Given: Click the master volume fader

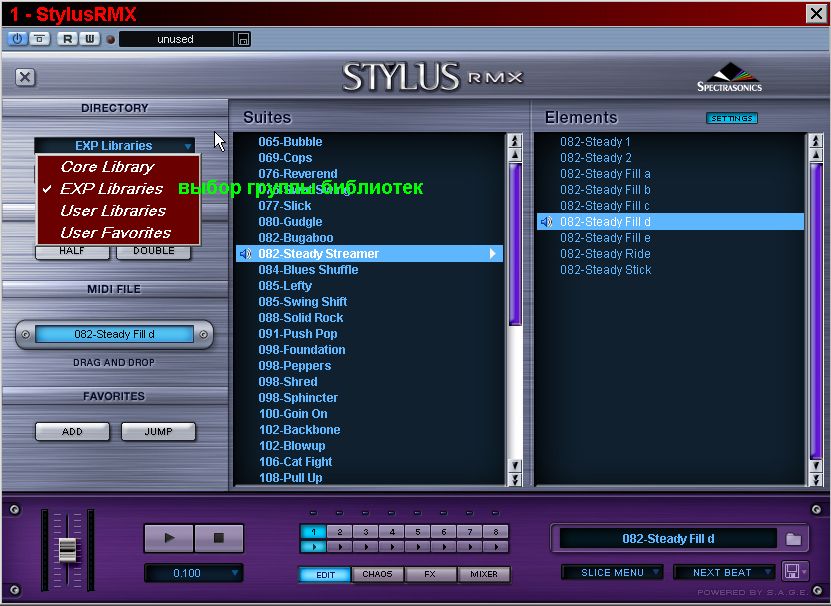Looking at the screenshot, I should (67, 550).
